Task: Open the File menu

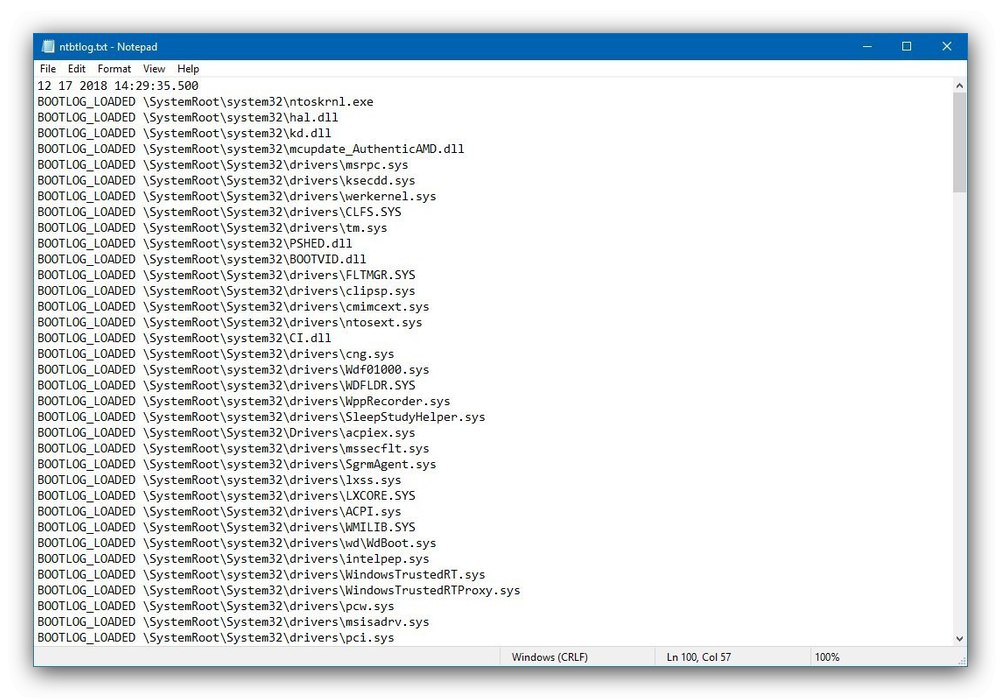Action: (48, 69)
